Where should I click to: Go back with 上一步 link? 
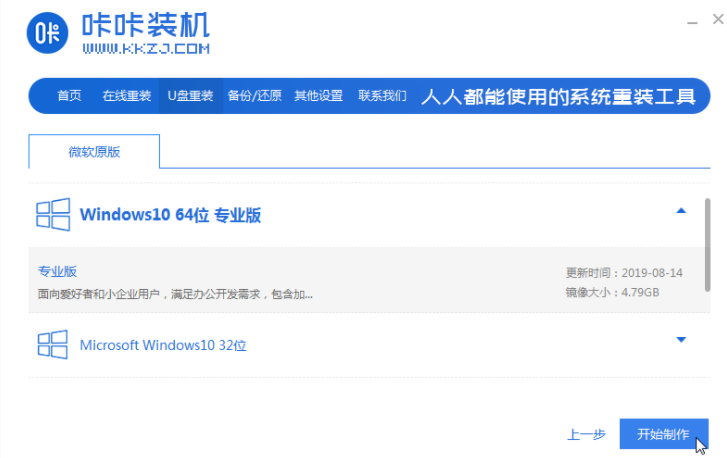[x=587, y=434]
